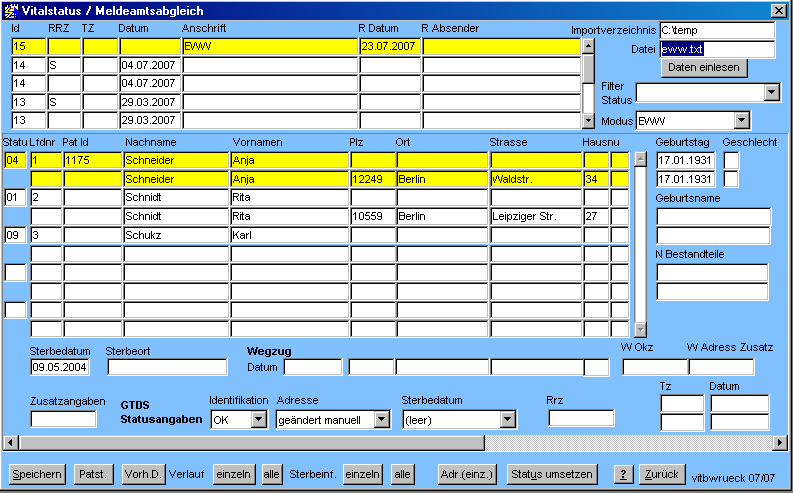
Task: Click the question mark help button
Action: [x=623, y=474]
